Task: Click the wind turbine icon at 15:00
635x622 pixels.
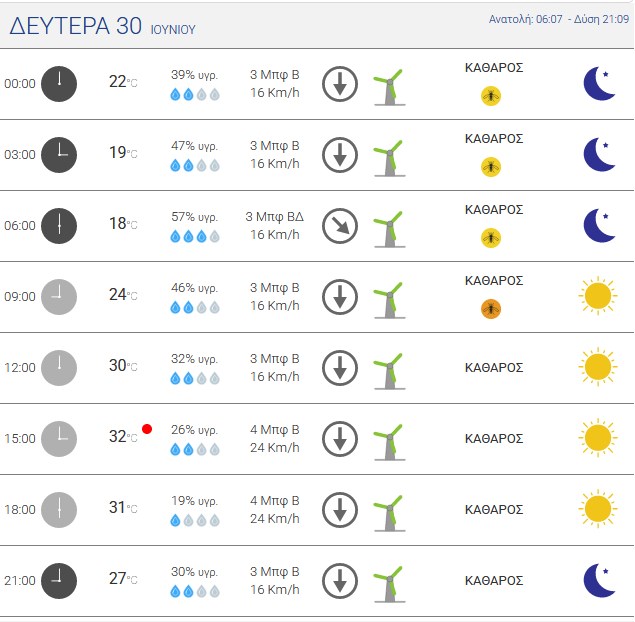Action: pos(389,442)
